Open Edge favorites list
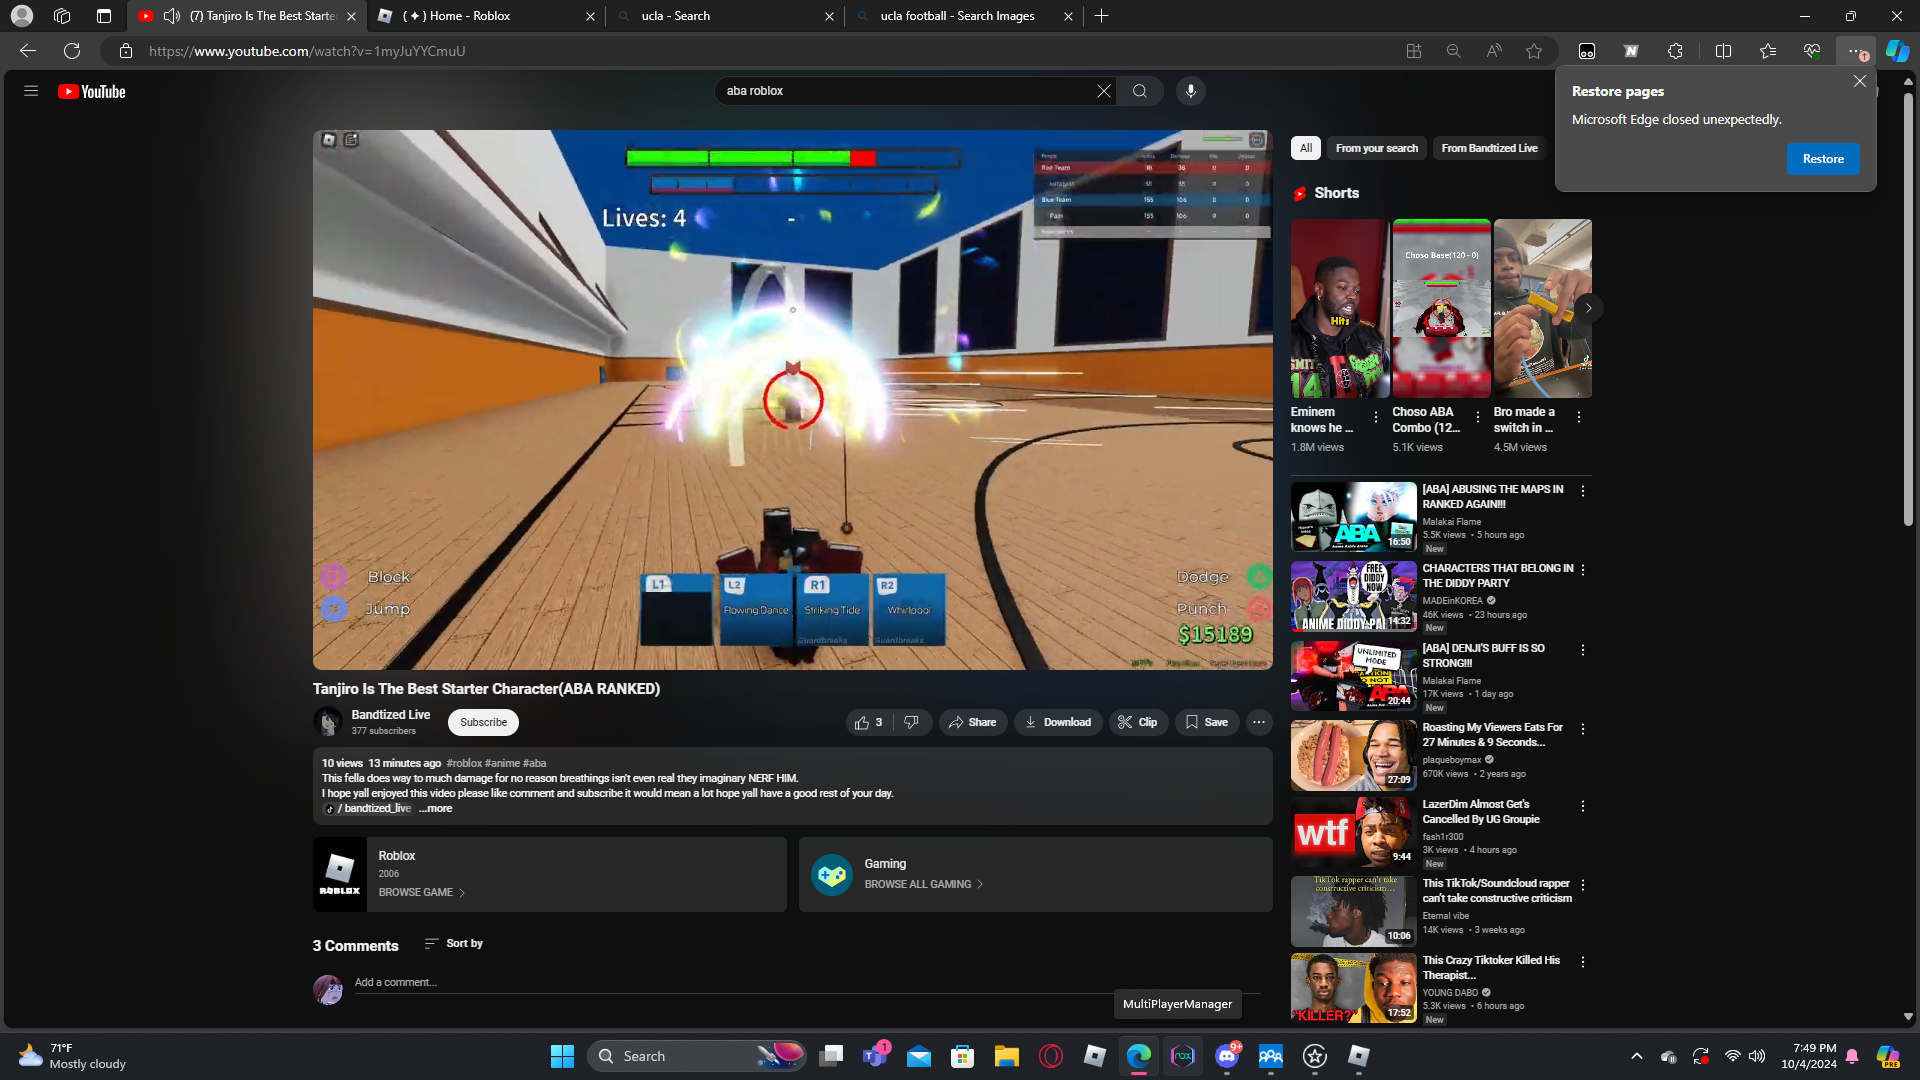This screenshot has height=1080, width=1920. point(1768,51)
